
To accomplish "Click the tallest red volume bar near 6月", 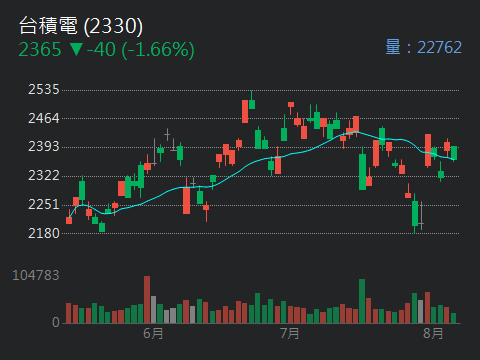I will click(147, 299).
